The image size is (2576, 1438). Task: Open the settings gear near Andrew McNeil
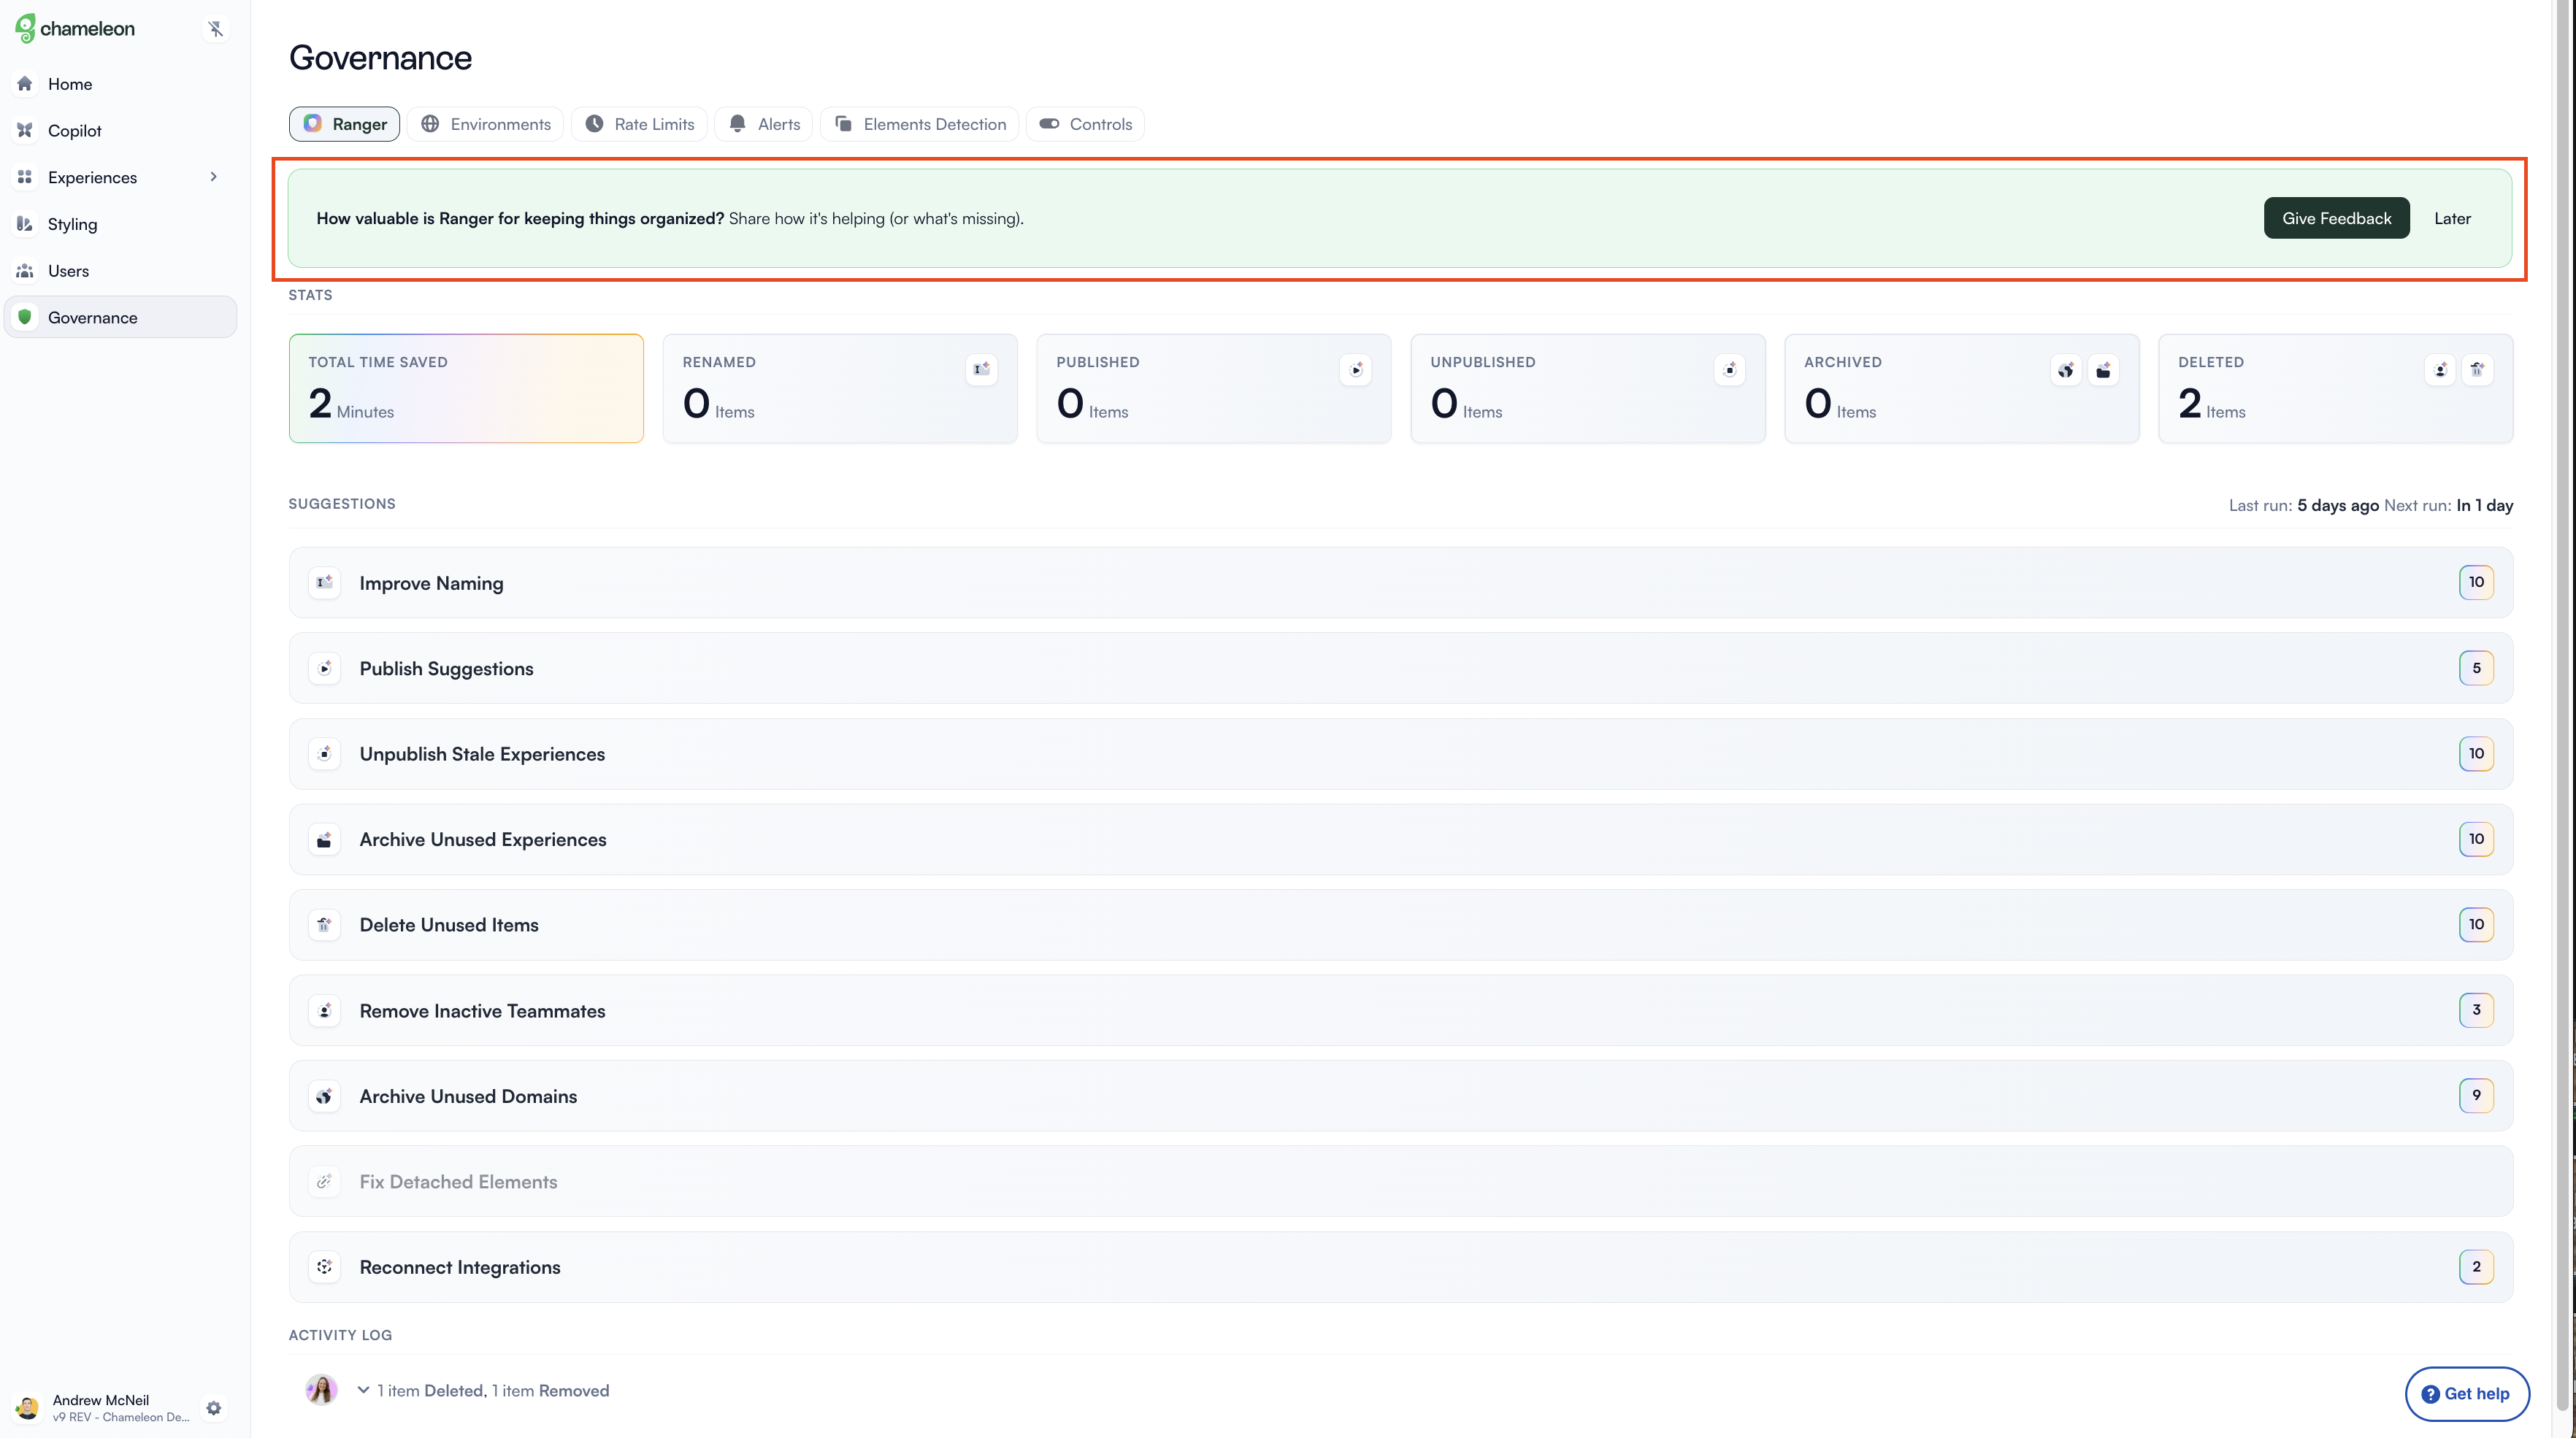point(213,1407)
